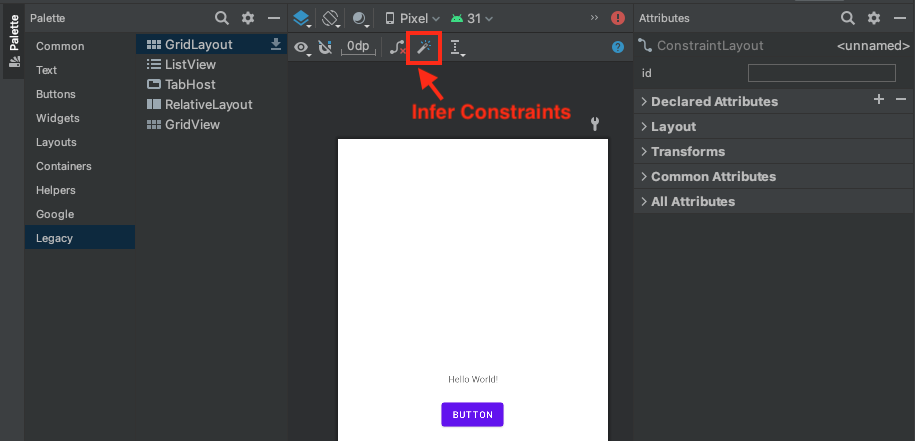Viewport: 915px width, 441px height.
Task: Select the Hello World! text view
Action: coord(473,379)
